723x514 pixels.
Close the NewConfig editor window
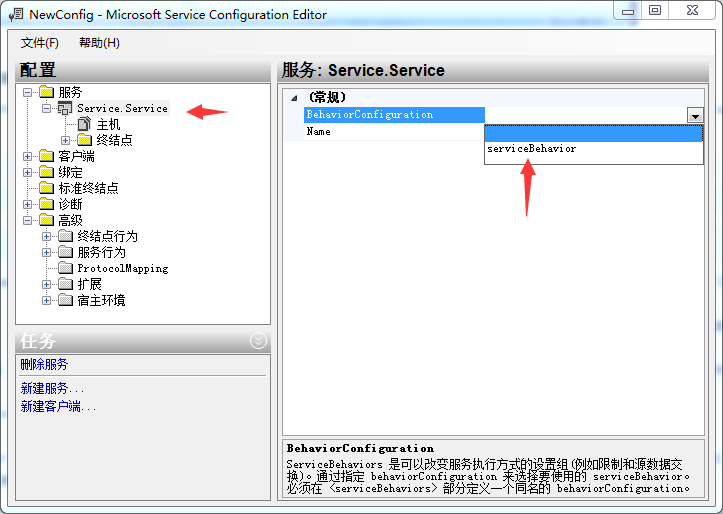point(692,10)
